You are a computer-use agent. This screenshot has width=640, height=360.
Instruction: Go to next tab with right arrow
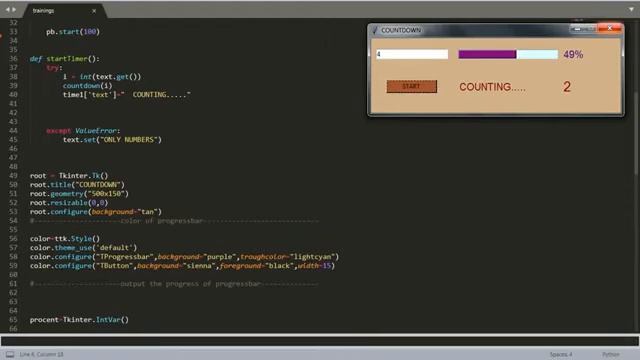click(14, 9)
